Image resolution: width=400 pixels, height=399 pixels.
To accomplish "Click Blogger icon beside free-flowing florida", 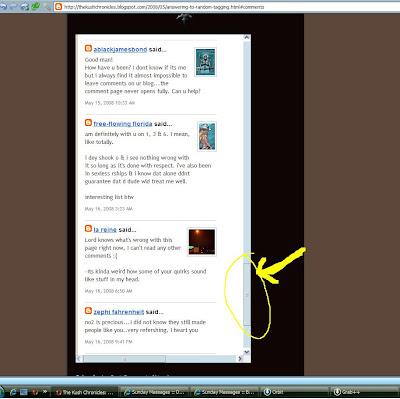I will click(x=88, y=123).
